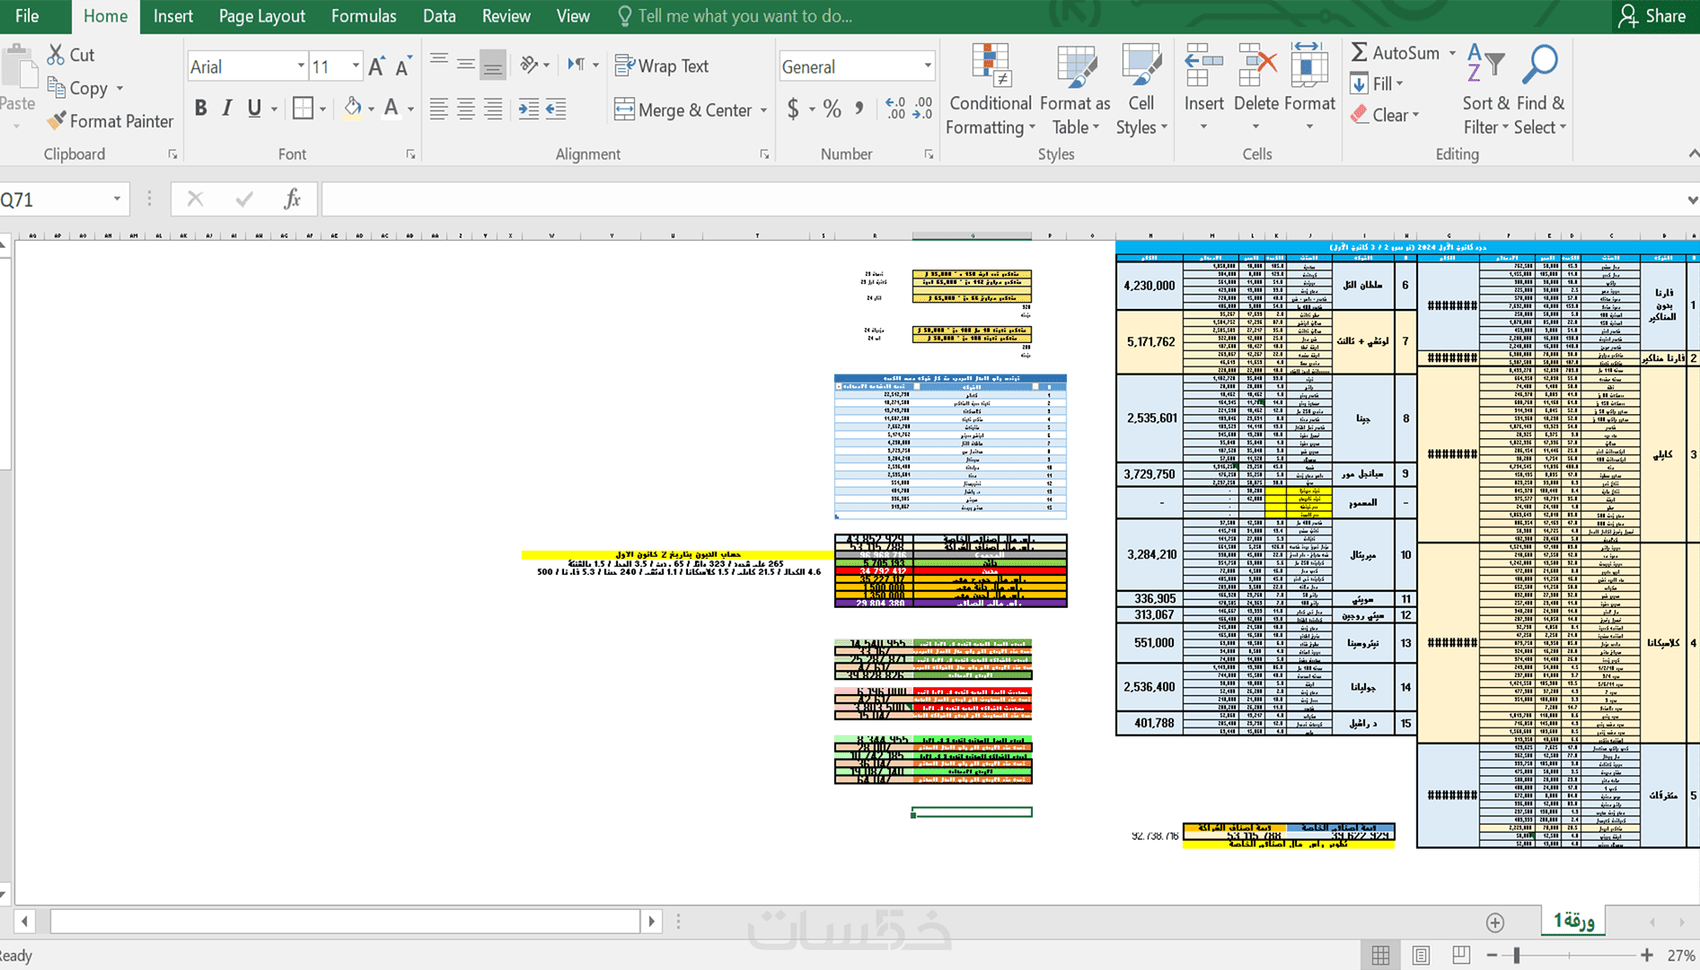Switch to the Insert ribbon tab

(x=173, y=16)
